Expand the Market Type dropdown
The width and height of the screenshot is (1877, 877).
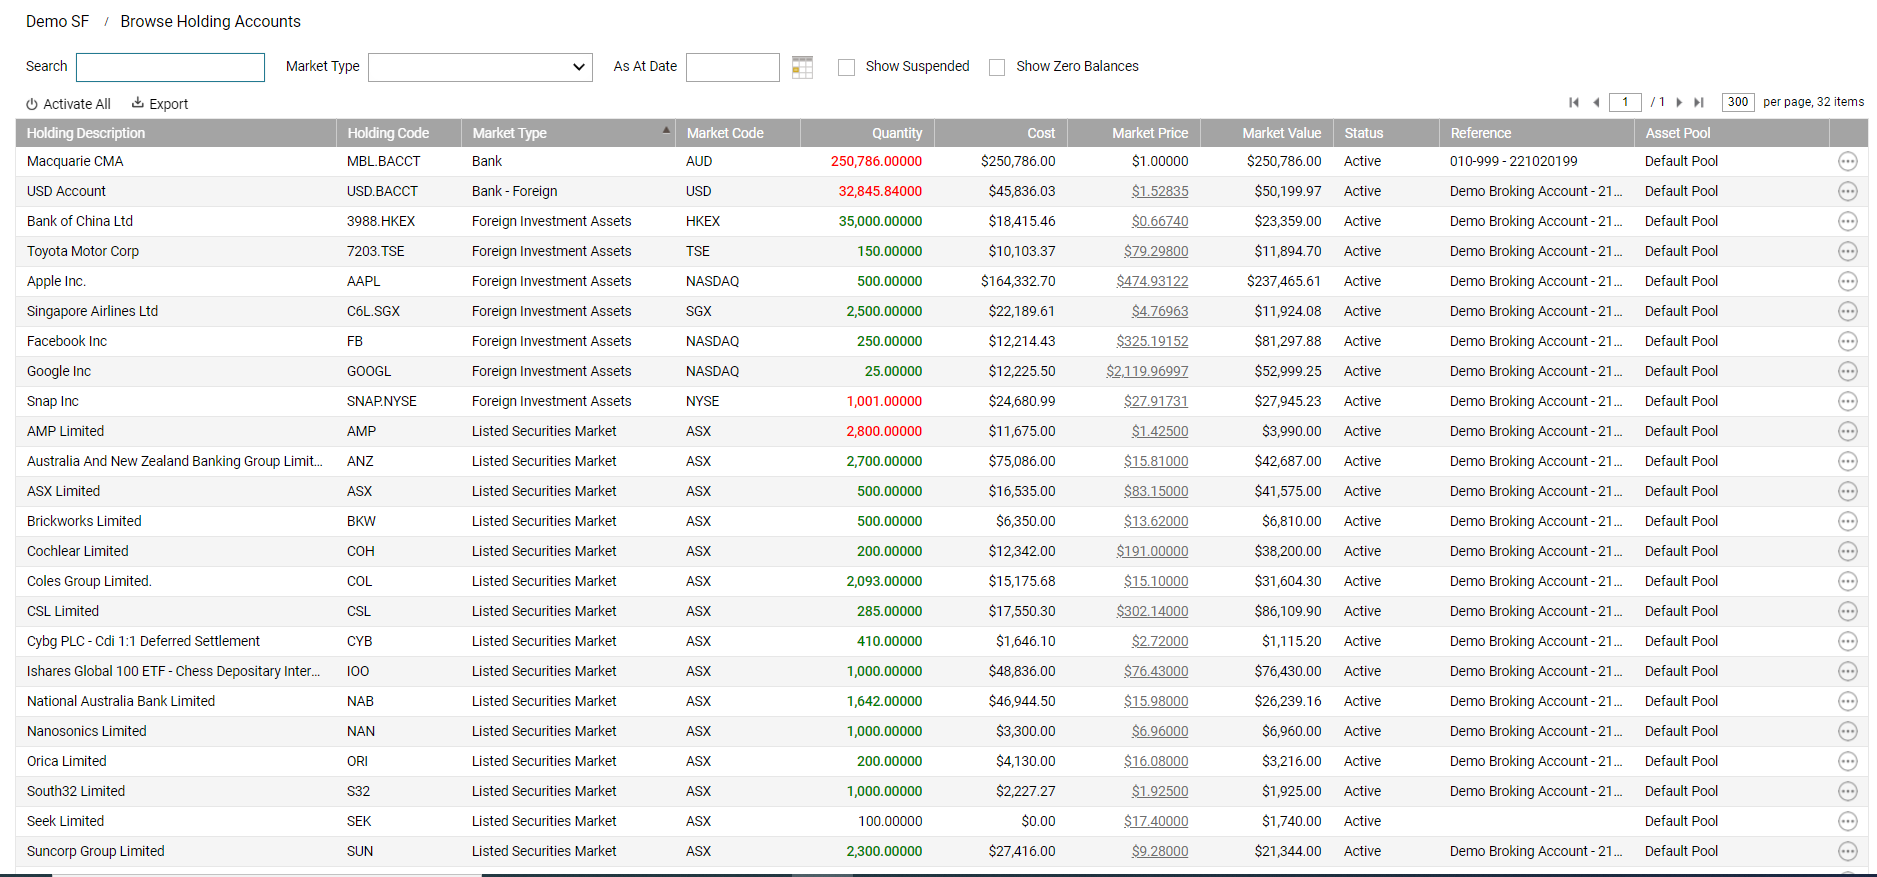480,67
